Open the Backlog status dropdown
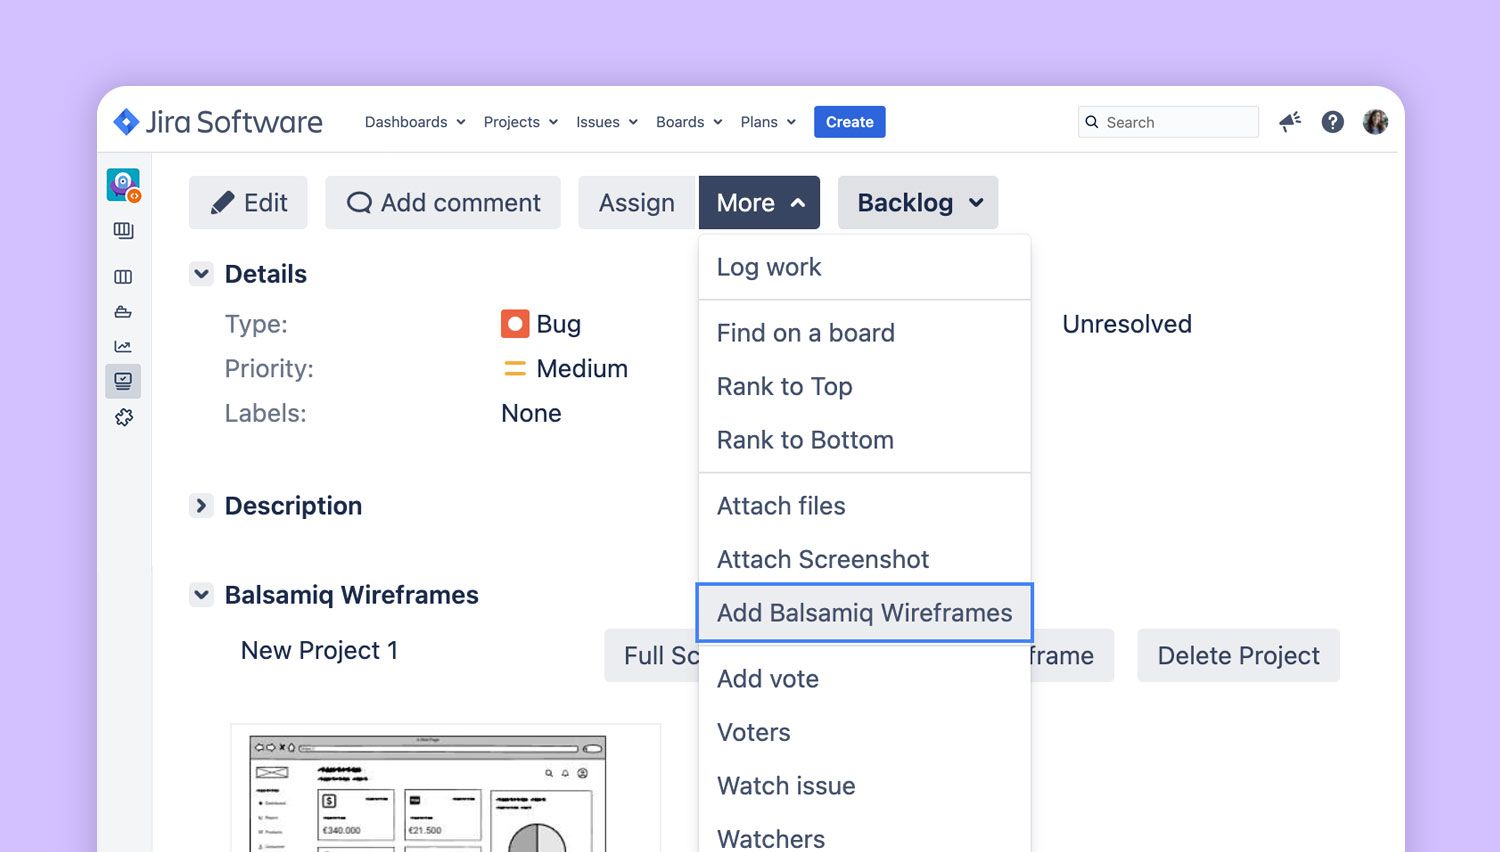Image resolution: width=1500 pixels, height=852 pixels. point(918,203)
